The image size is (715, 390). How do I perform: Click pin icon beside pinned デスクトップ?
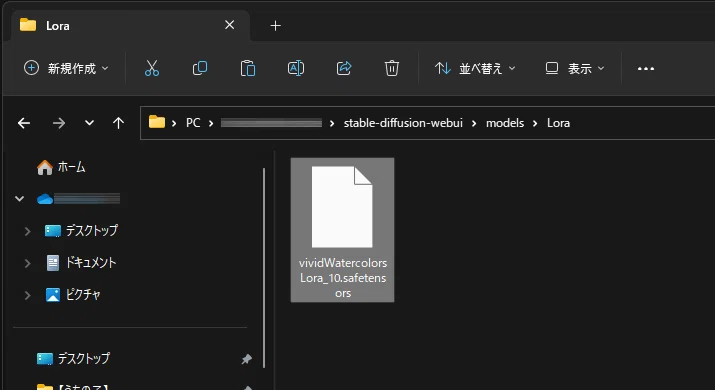click(246, 359)
